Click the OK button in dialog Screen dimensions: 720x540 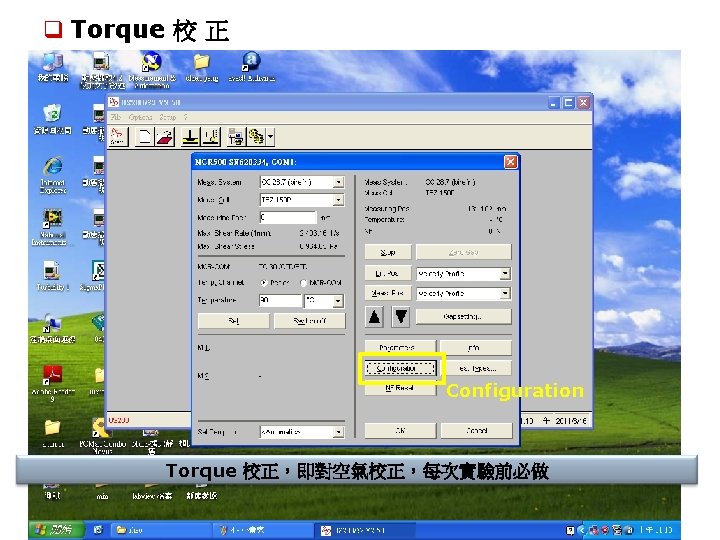[400, 431]
